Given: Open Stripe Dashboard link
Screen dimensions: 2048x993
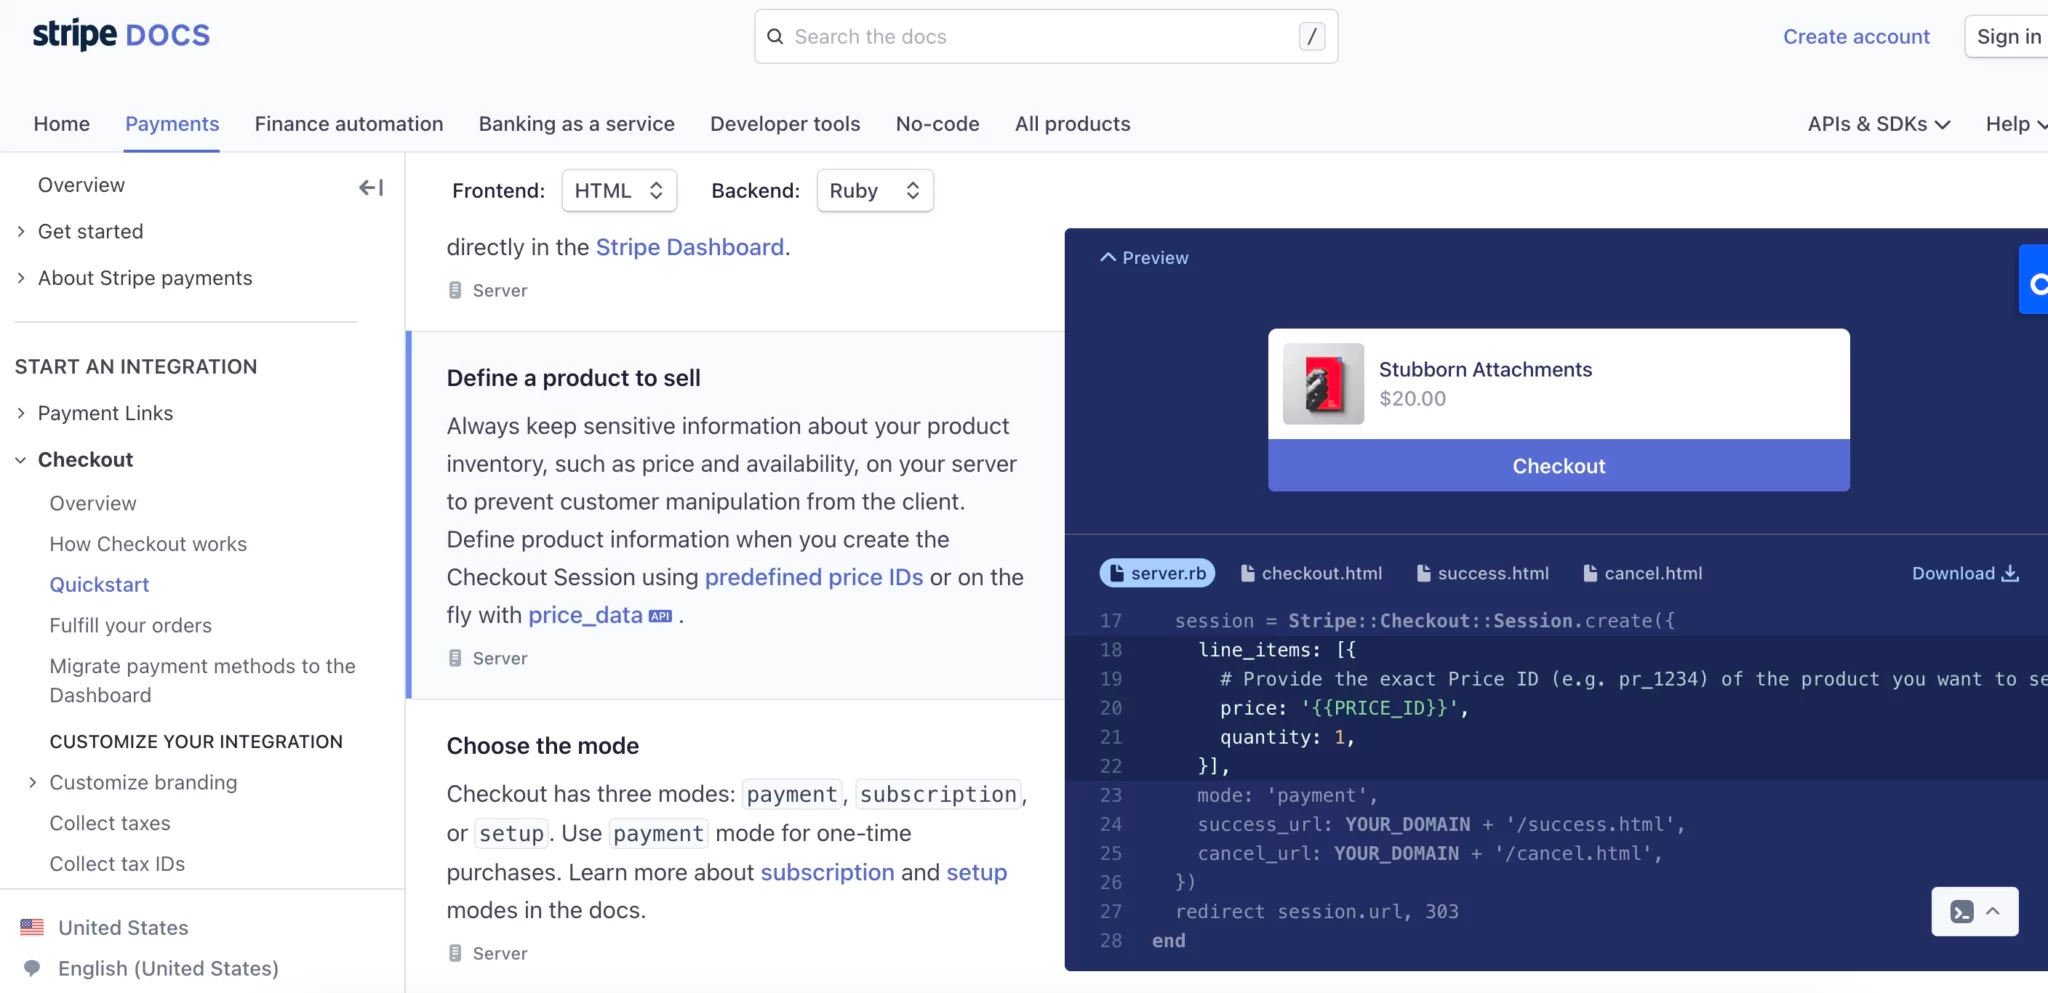Looking at the screenshot, I should [690, 247].
